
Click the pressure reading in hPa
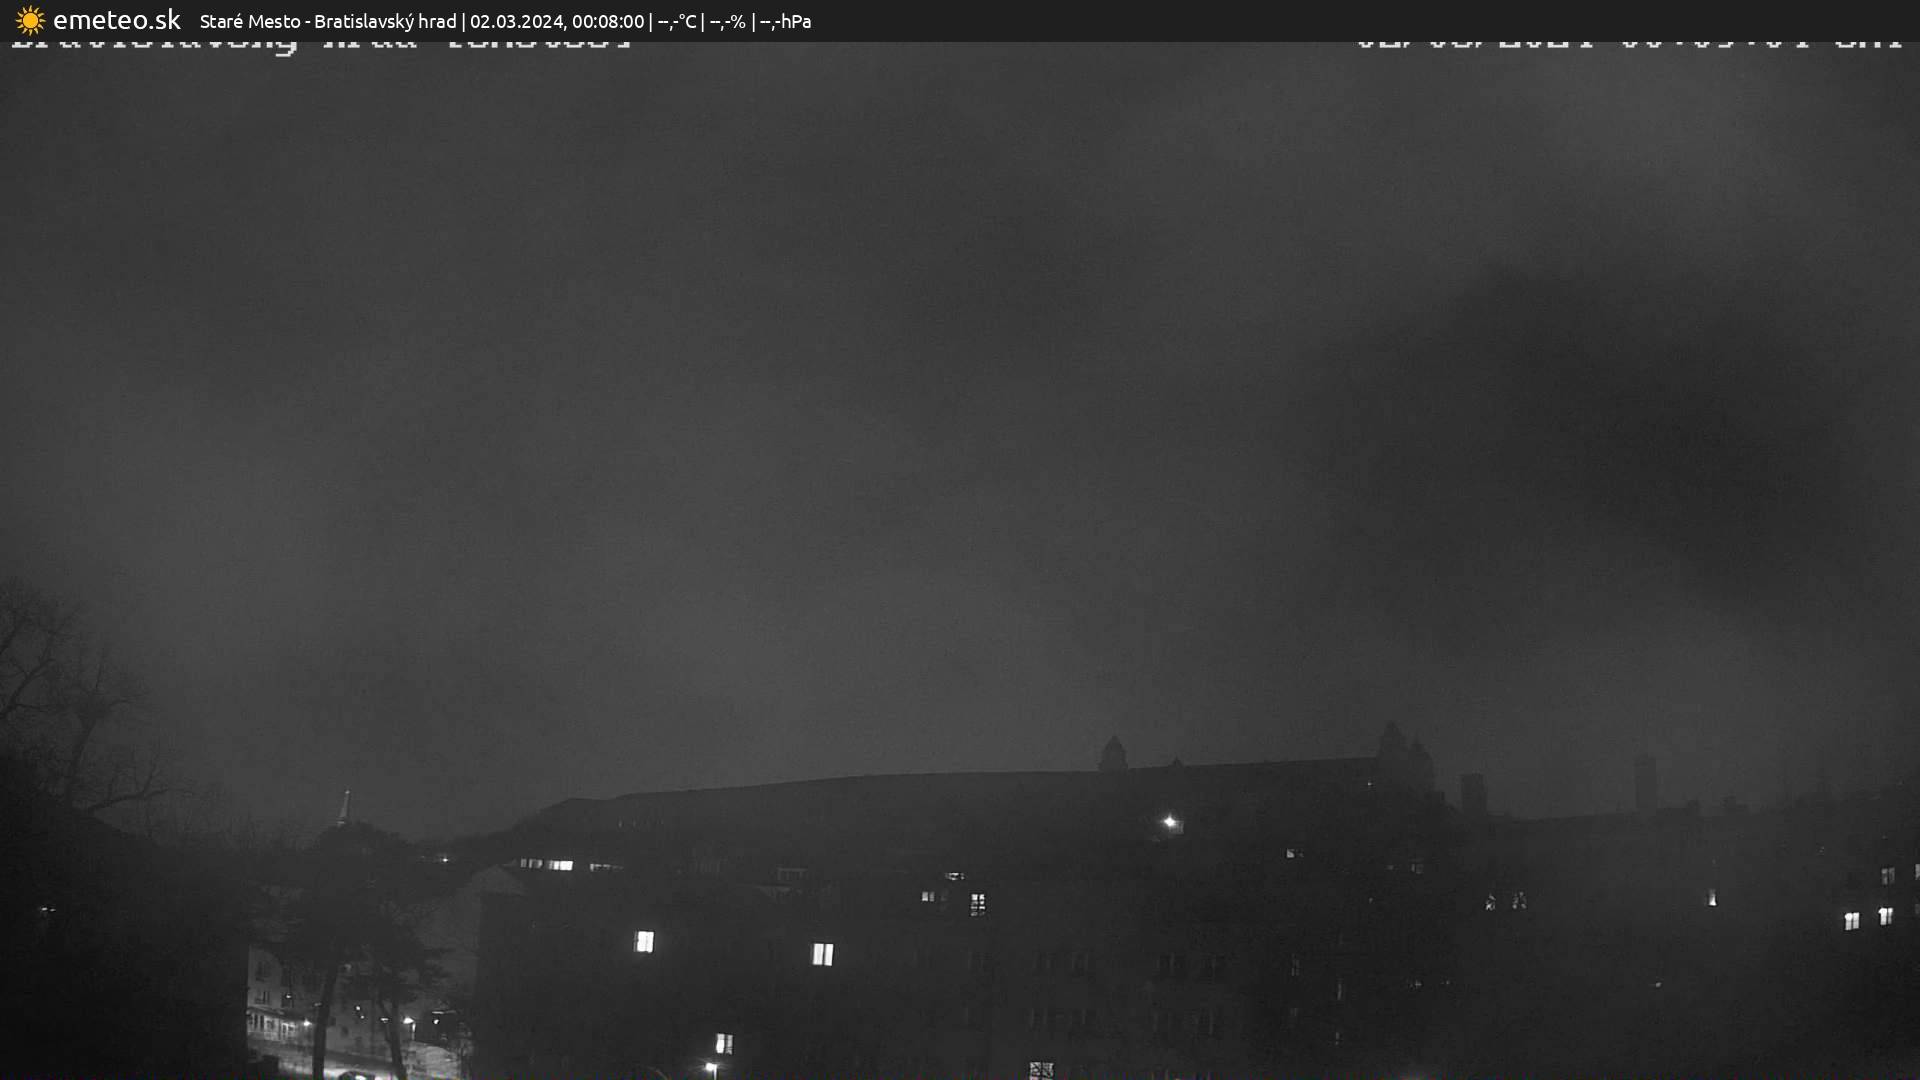786,21
